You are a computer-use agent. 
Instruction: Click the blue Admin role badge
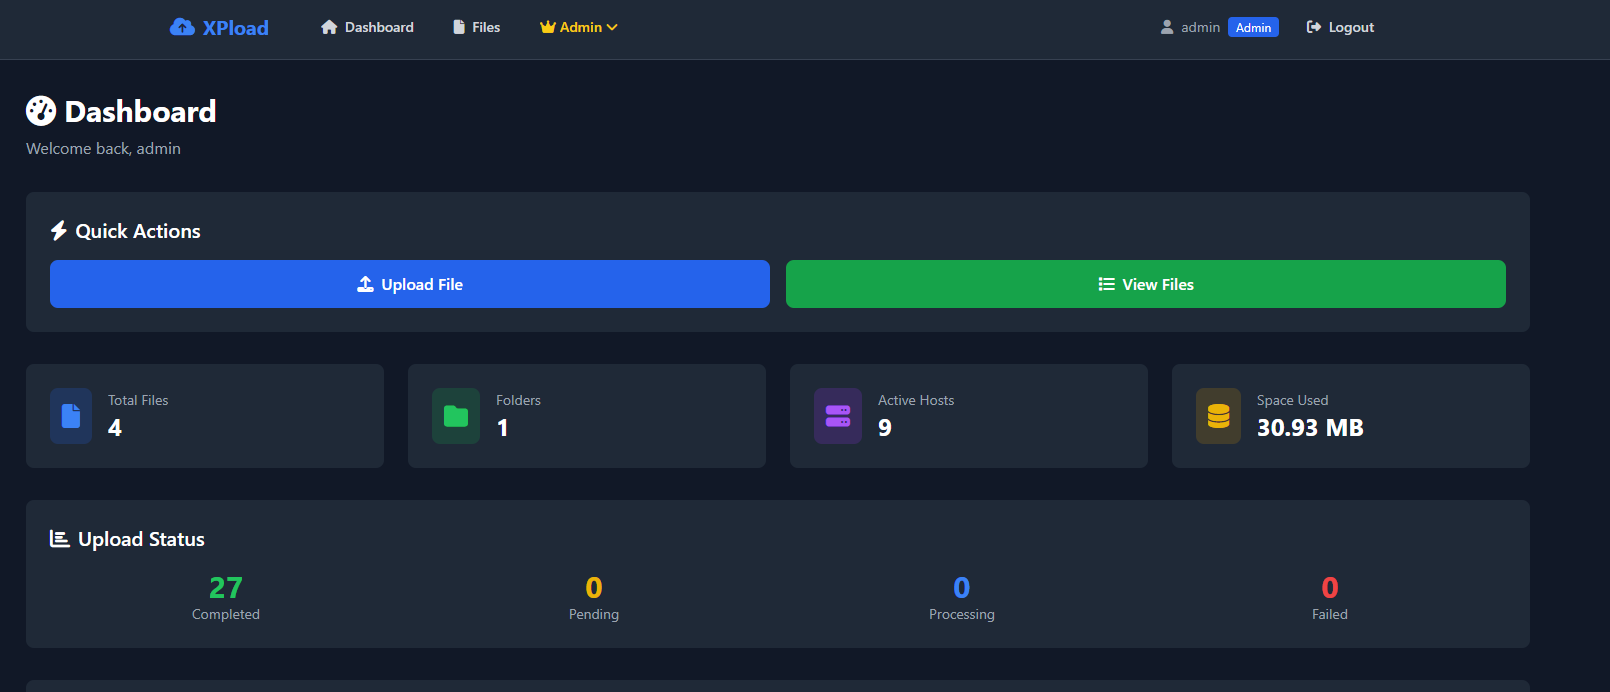tap(1253, 28)
